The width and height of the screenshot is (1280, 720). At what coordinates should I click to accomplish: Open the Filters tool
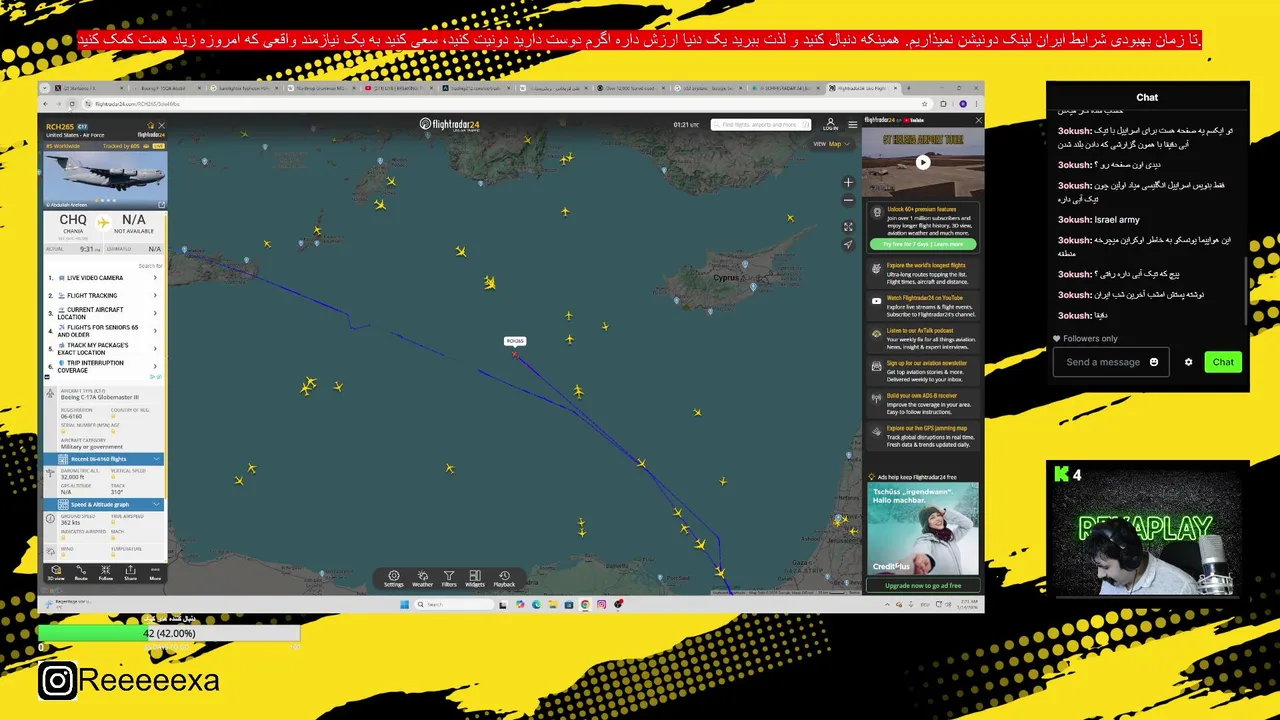pyautogui.click(x=449, y=578)
